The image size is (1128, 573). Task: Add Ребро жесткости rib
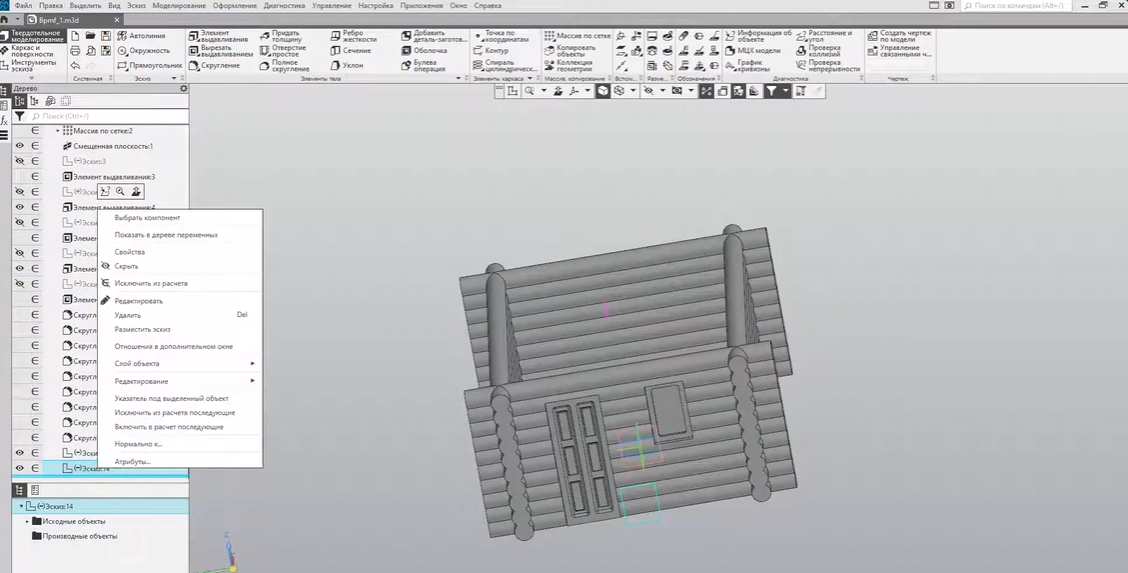[352, 36]
